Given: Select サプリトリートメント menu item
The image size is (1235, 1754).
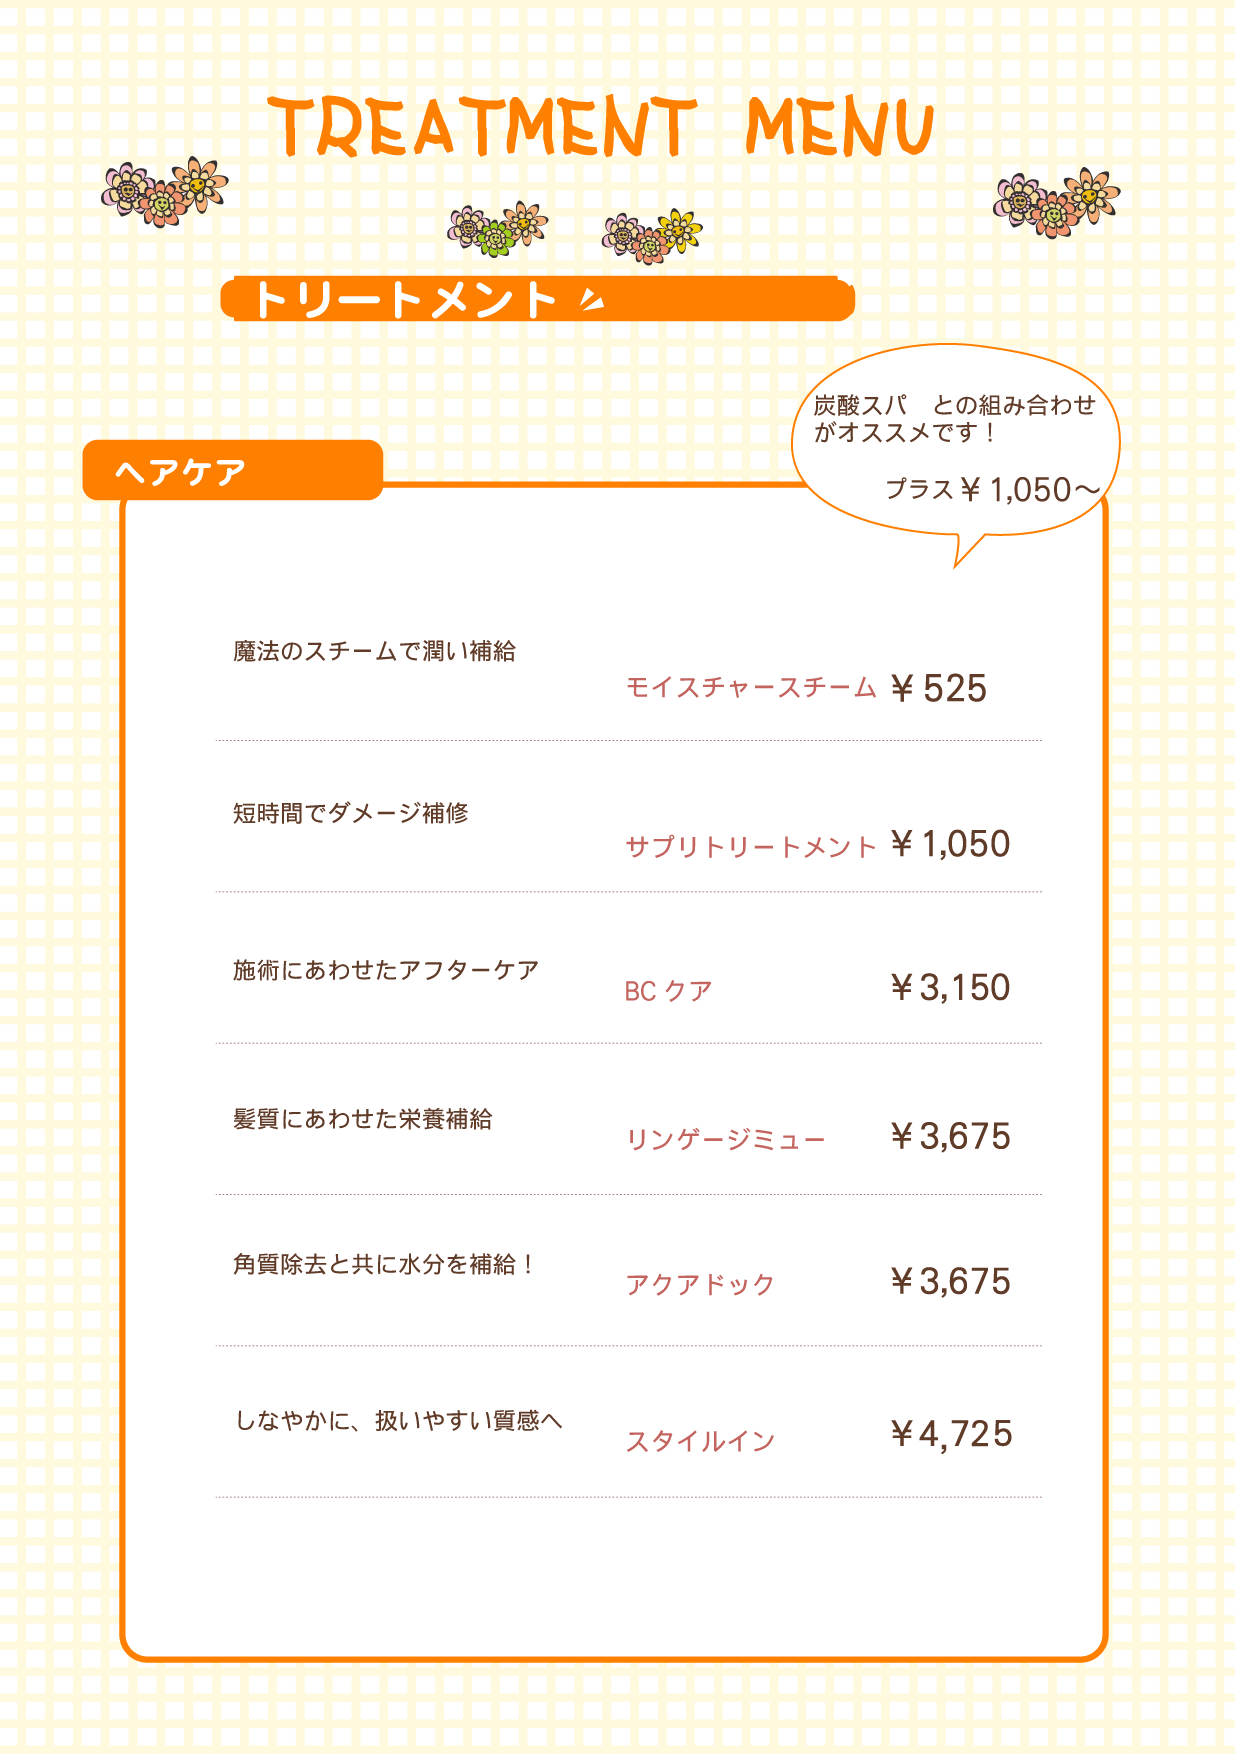Looking at the screenshot, I should (x=751, y=847).
